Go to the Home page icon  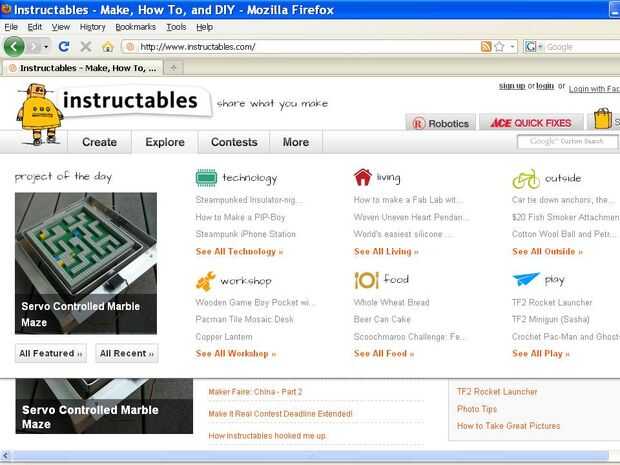click(x=107, y=47)
